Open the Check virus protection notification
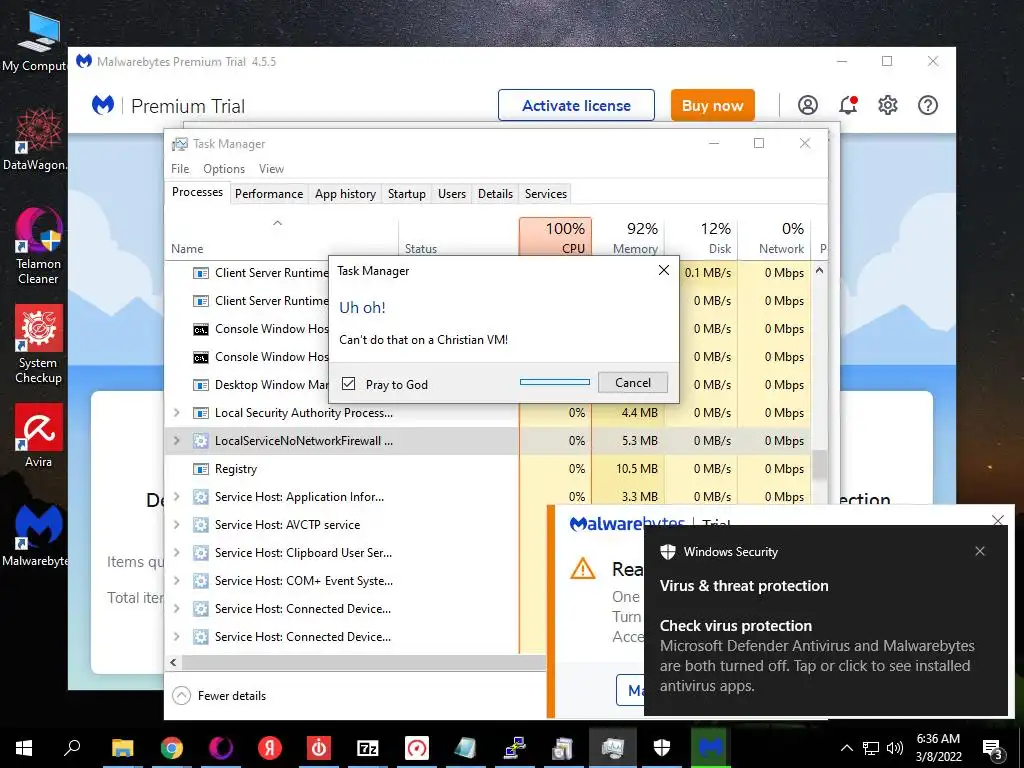Screen dimensions: 1024x768 (826, 620)
